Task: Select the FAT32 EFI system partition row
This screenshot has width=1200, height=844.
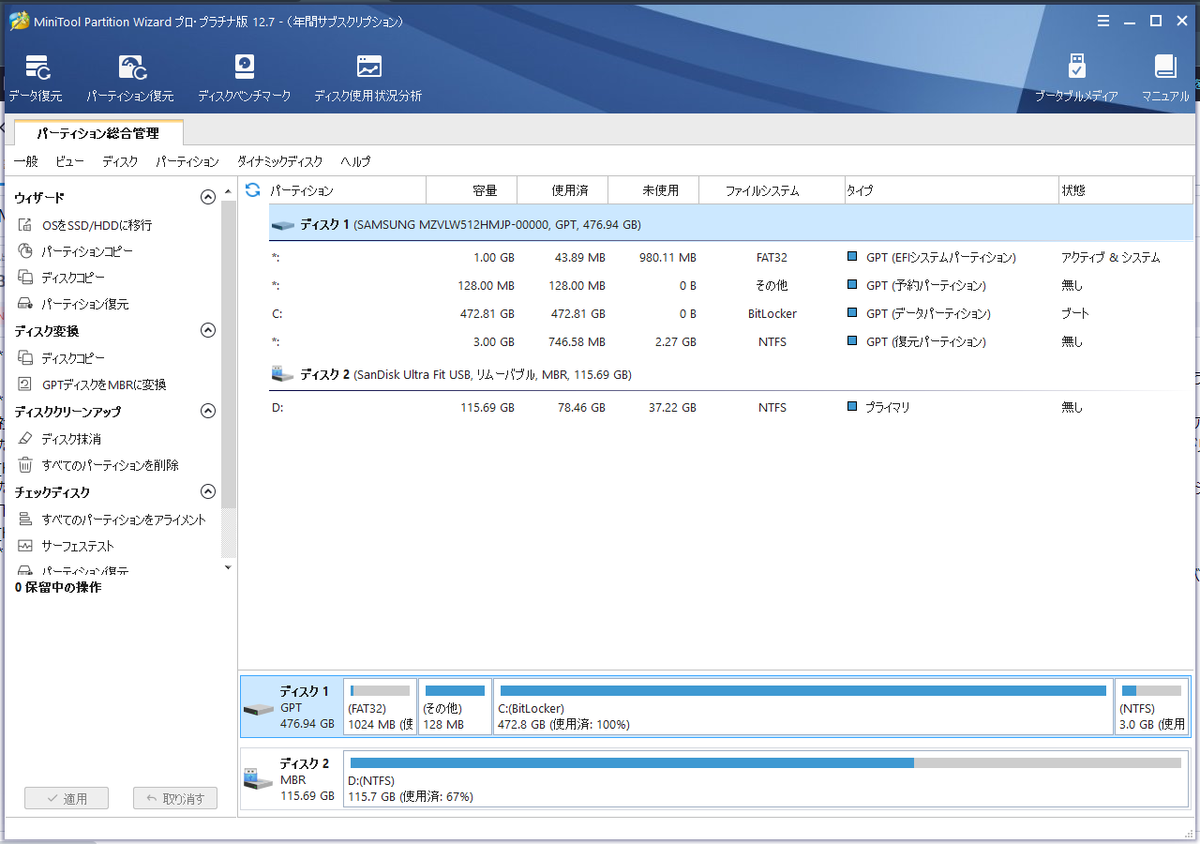Action: (731, 257)
